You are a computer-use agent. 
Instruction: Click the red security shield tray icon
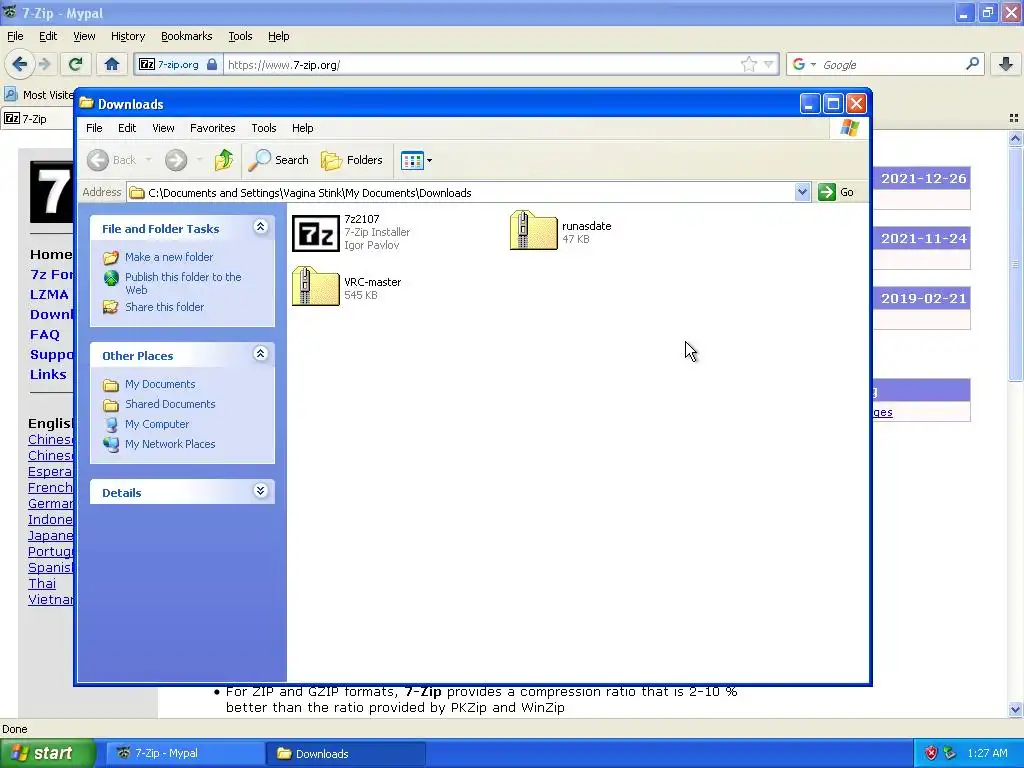pos(931,753)
